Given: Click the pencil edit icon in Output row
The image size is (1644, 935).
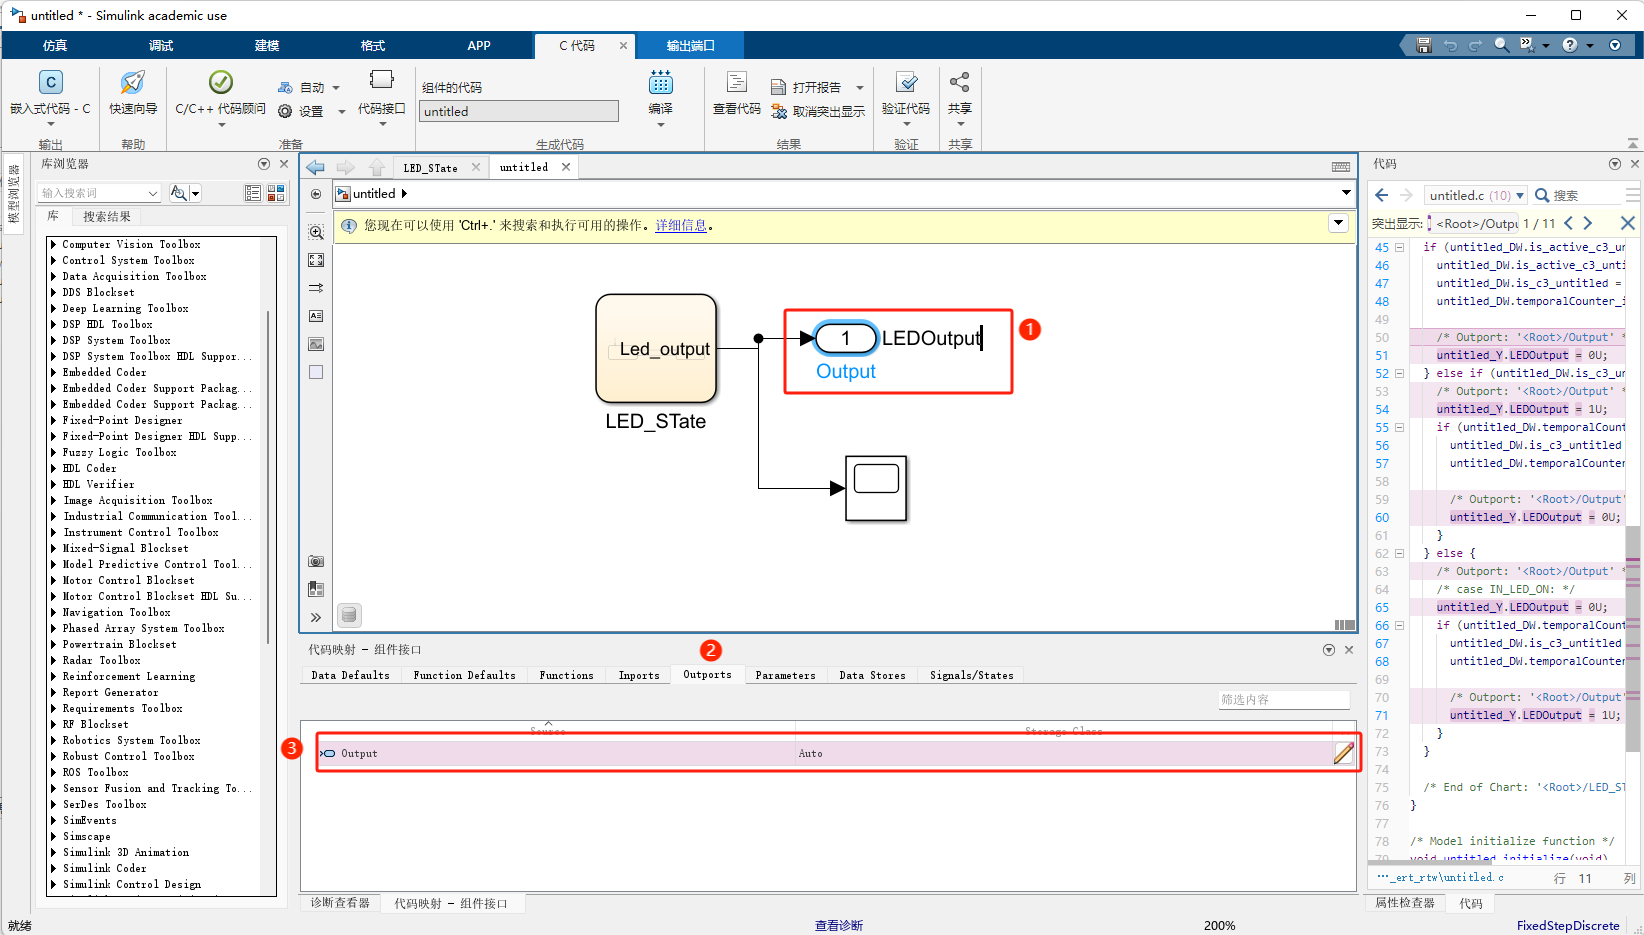Looking at the screenshot, I should point(1344,753).
